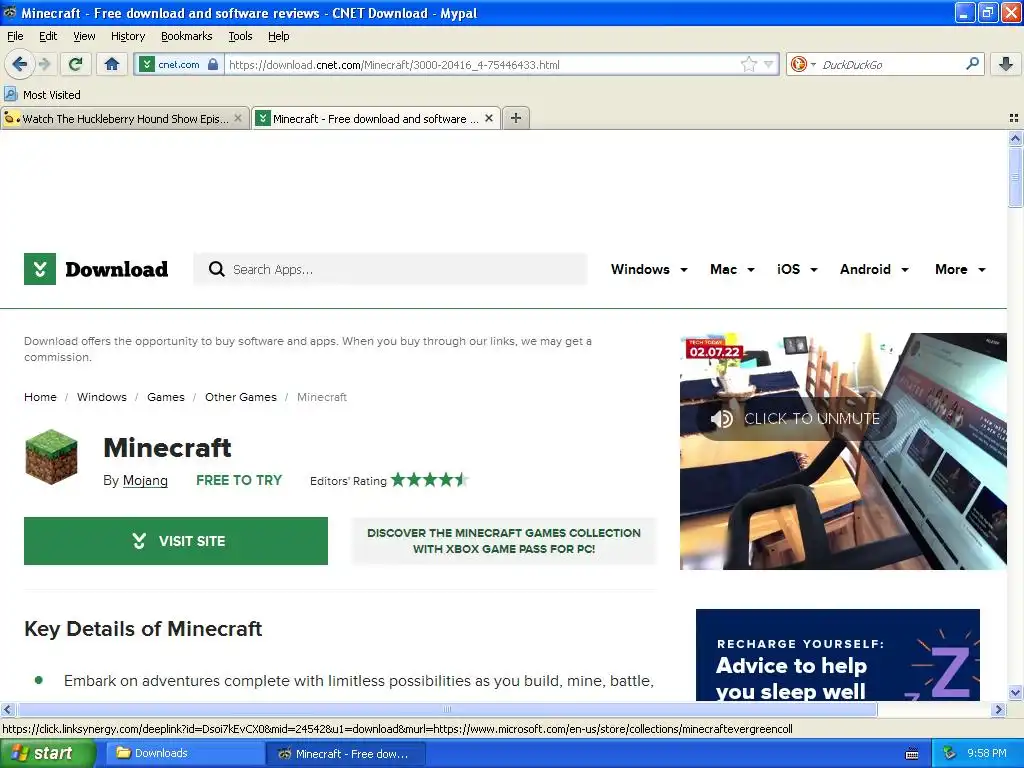Expand the iOS category dropdown
The height and width of the screenshot is (768, 1024).
[797, 269]
